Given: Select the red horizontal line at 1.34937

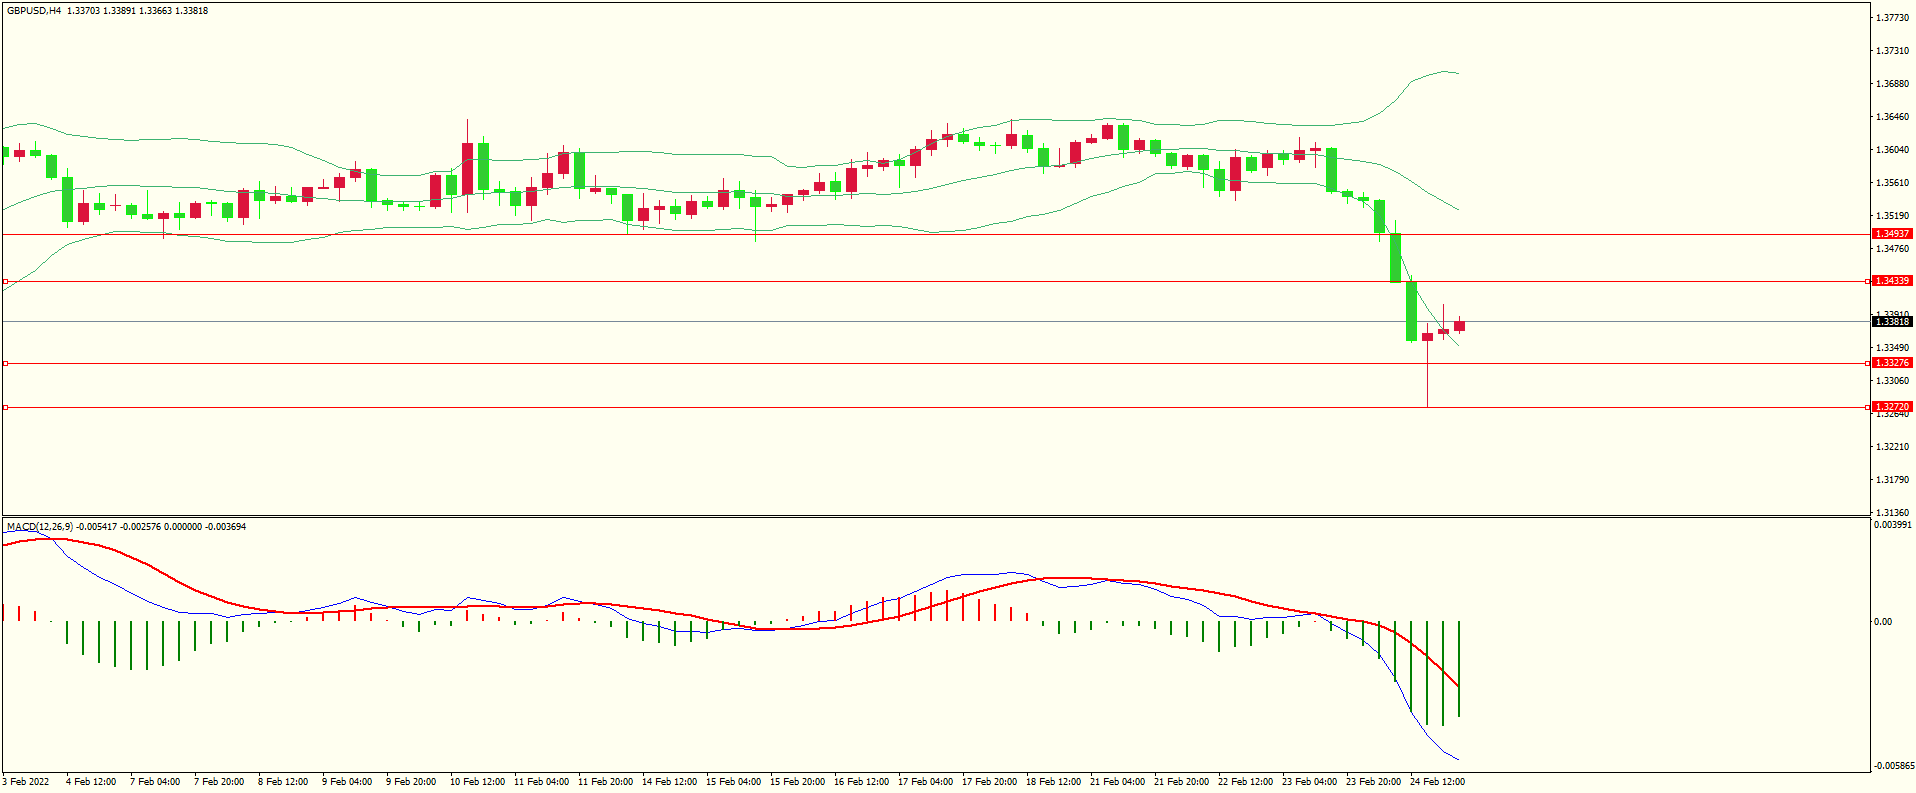Looking at the screenshot, I should 935,234.
